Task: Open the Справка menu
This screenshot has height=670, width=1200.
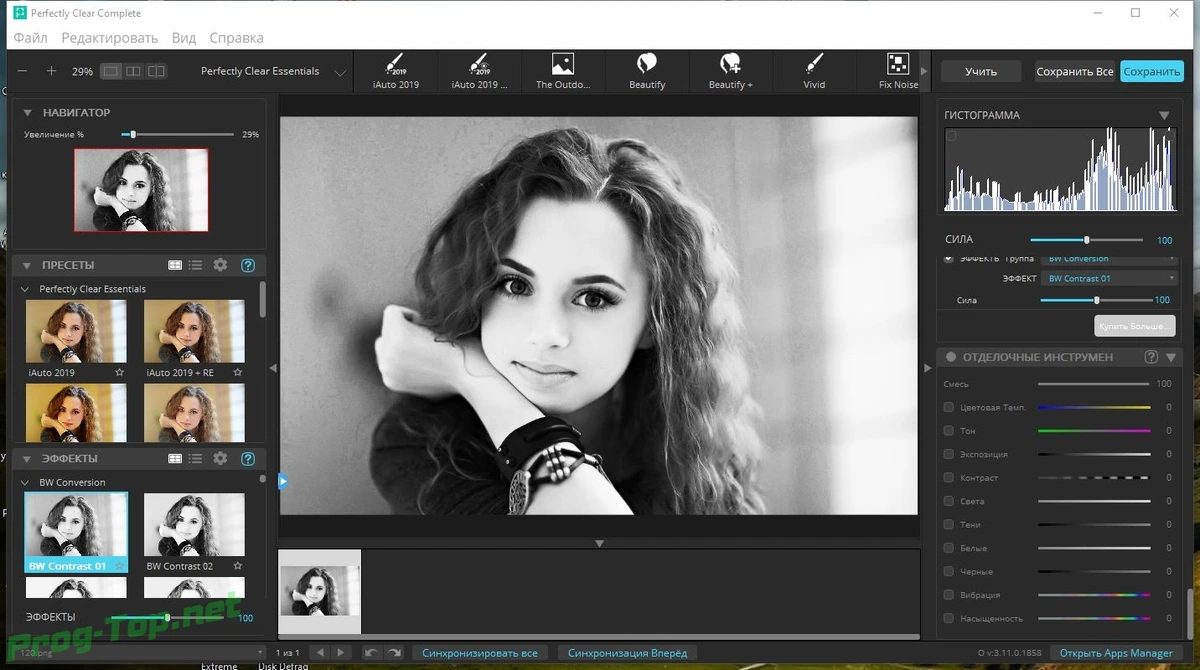Action: point(237,38)
